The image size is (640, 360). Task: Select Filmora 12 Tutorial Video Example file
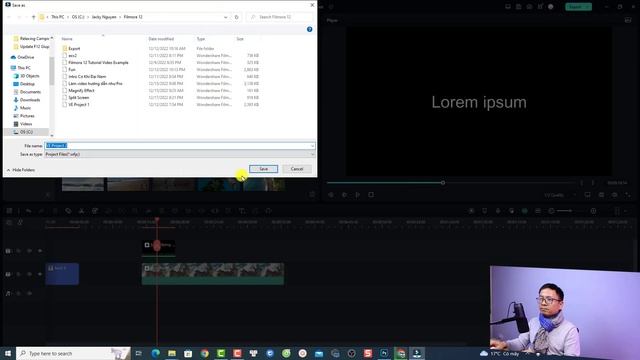pos(98,62)
